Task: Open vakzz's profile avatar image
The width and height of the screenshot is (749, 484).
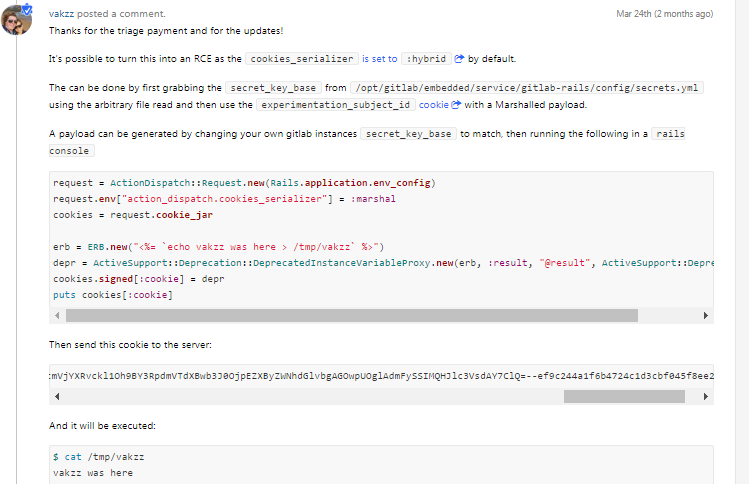Action: pos(16,20)
